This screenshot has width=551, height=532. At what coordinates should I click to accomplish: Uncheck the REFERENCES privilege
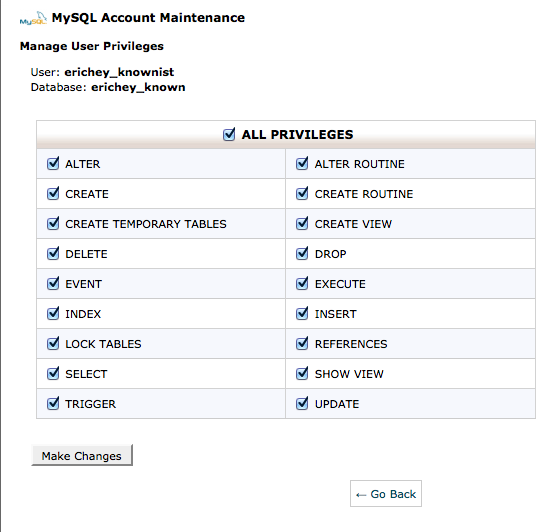click(x=302, y=344)
